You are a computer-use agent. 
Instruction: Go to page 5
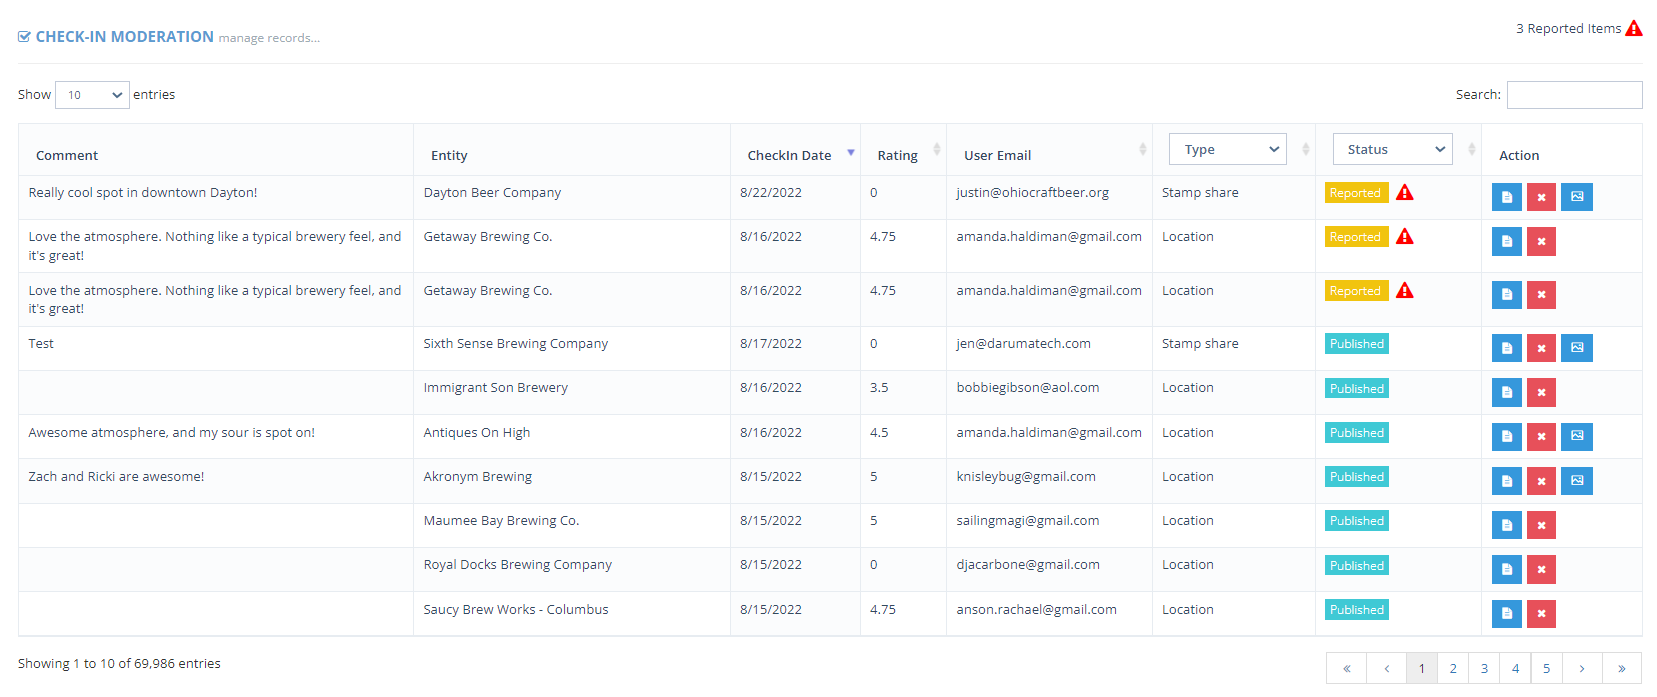1546,668
